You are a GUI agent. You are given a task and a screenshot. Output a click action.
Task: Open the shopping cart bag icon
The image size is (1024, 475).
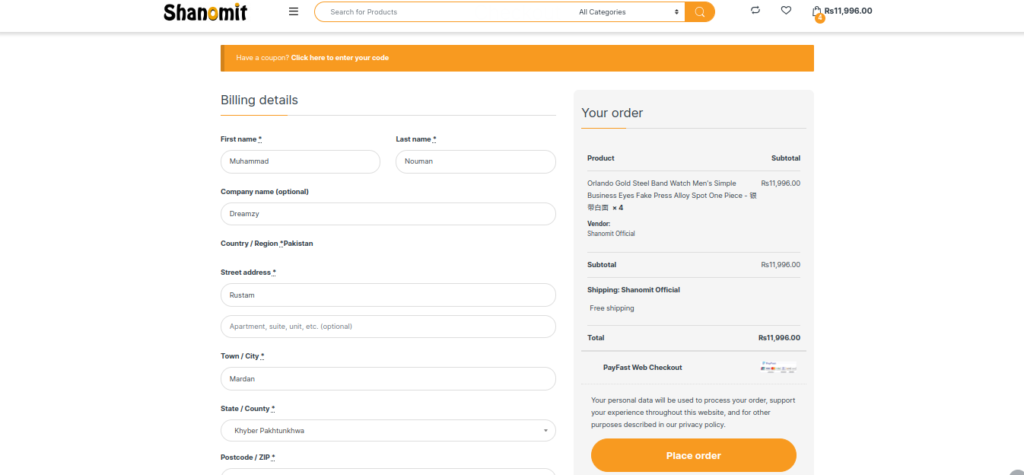pos(816,10)
